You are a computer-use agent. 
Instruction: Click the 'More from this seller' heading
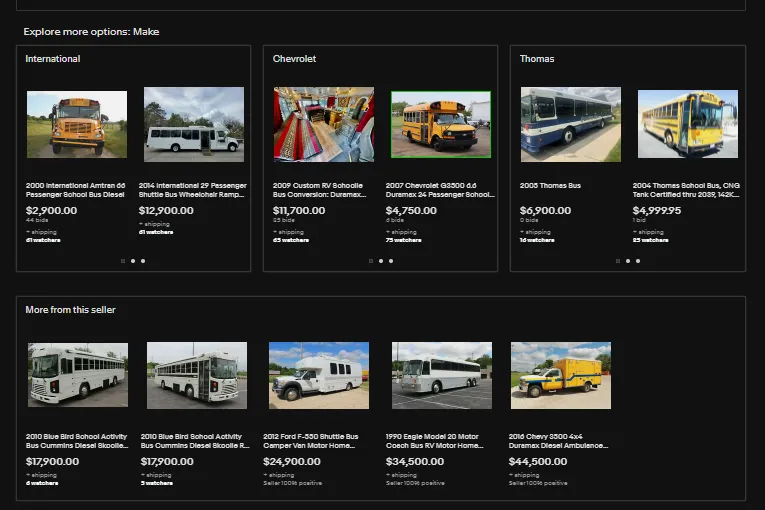click(70, 310)
